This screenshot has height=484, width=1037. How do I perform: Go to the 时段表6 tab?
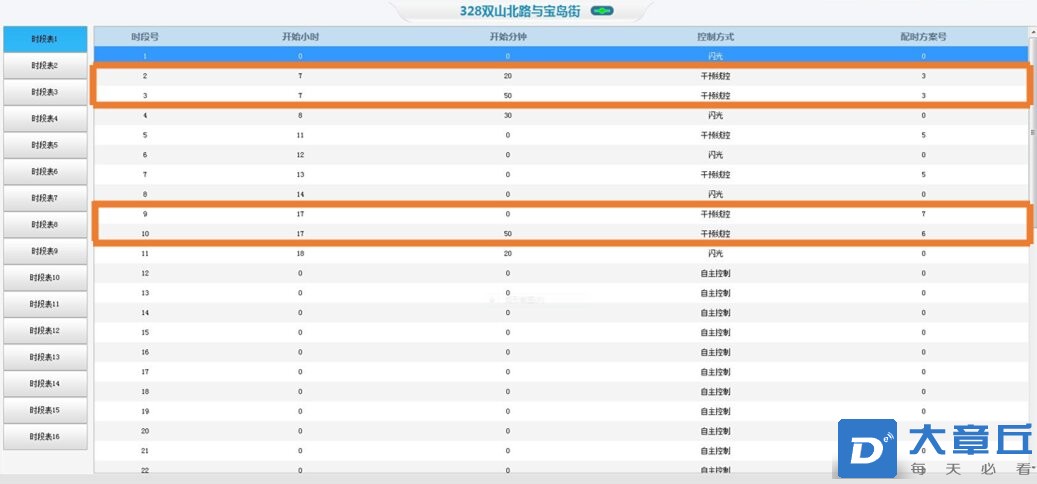45,171
